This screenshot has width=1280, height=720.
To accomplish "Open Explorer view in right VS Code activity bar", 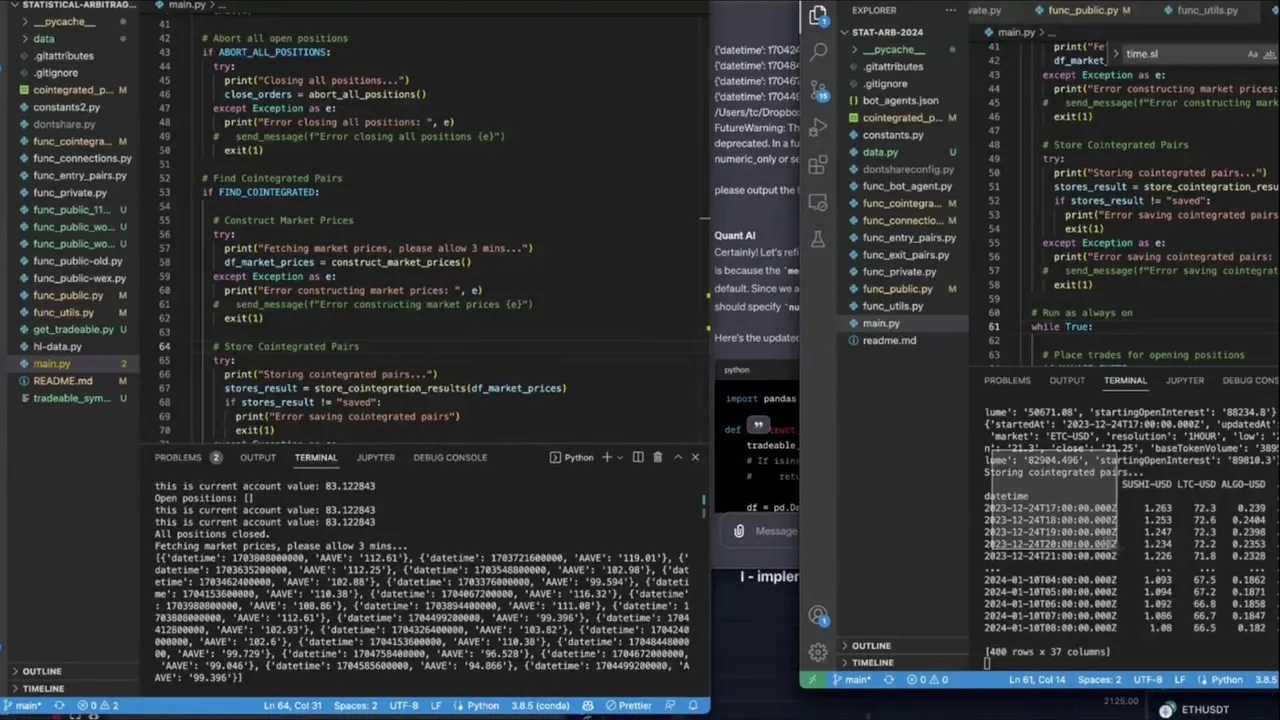I will tap(818, 15).
